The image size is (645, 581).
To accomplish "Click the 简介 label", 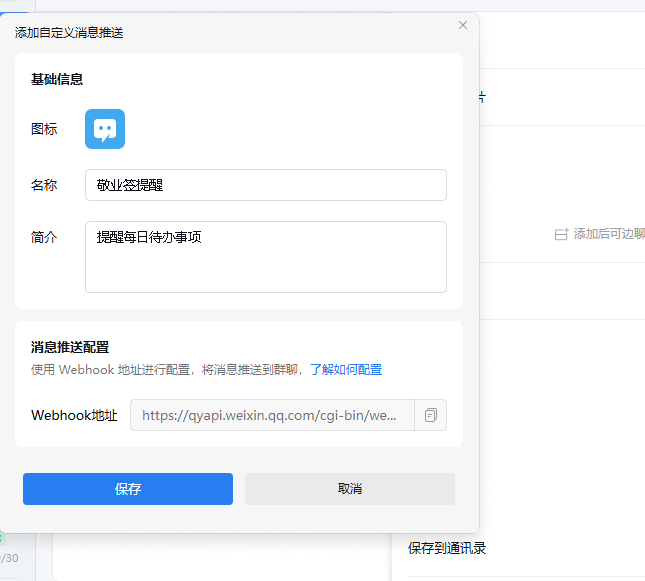I will pos(44,238).
